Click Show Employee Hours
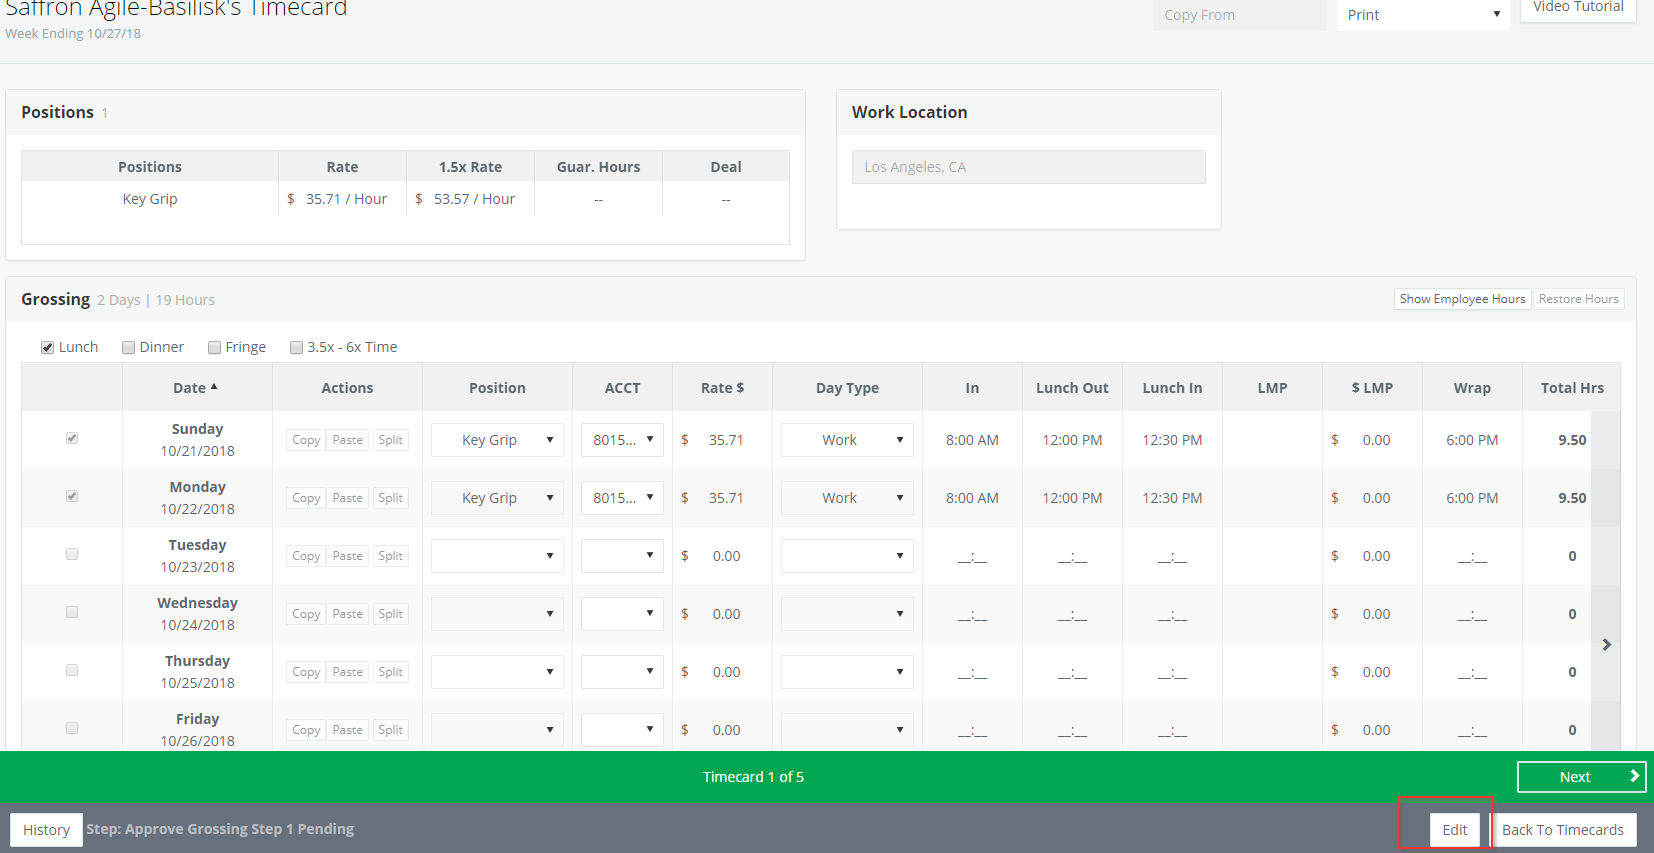Screen dimensions: 1654x853 click(1462, 299)
